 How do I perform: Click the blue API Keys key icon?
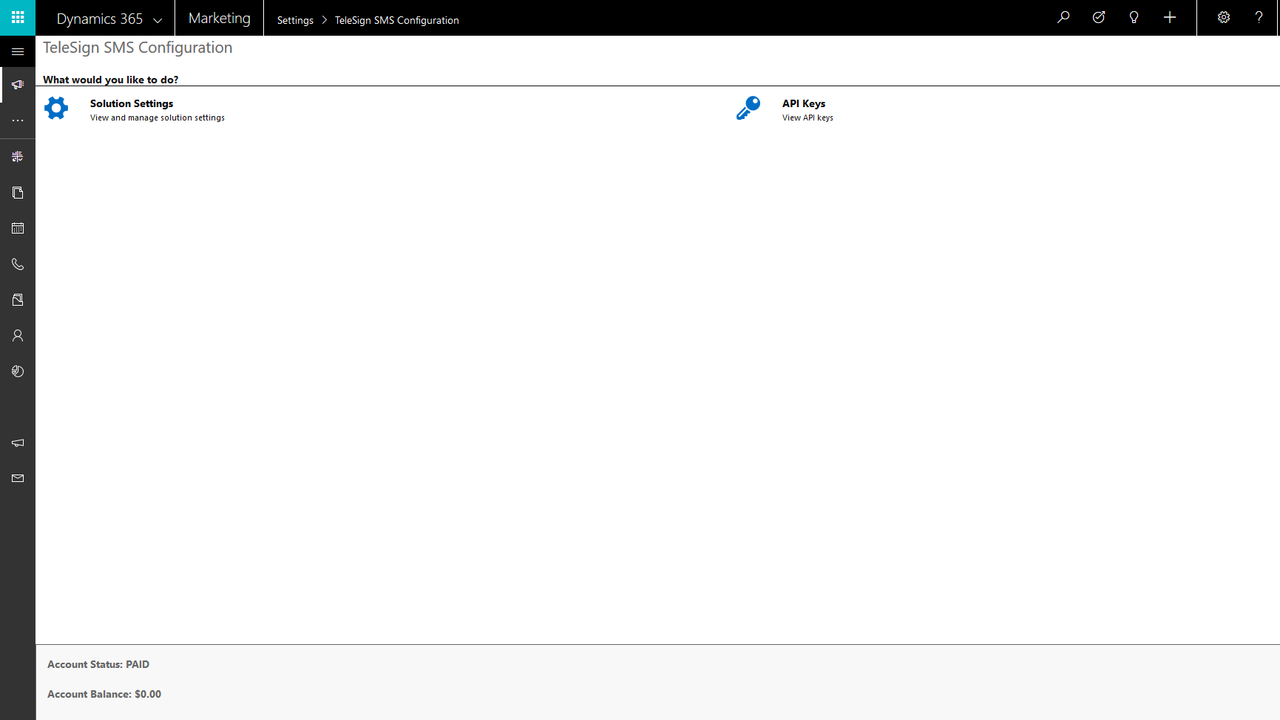pos(748,108)
